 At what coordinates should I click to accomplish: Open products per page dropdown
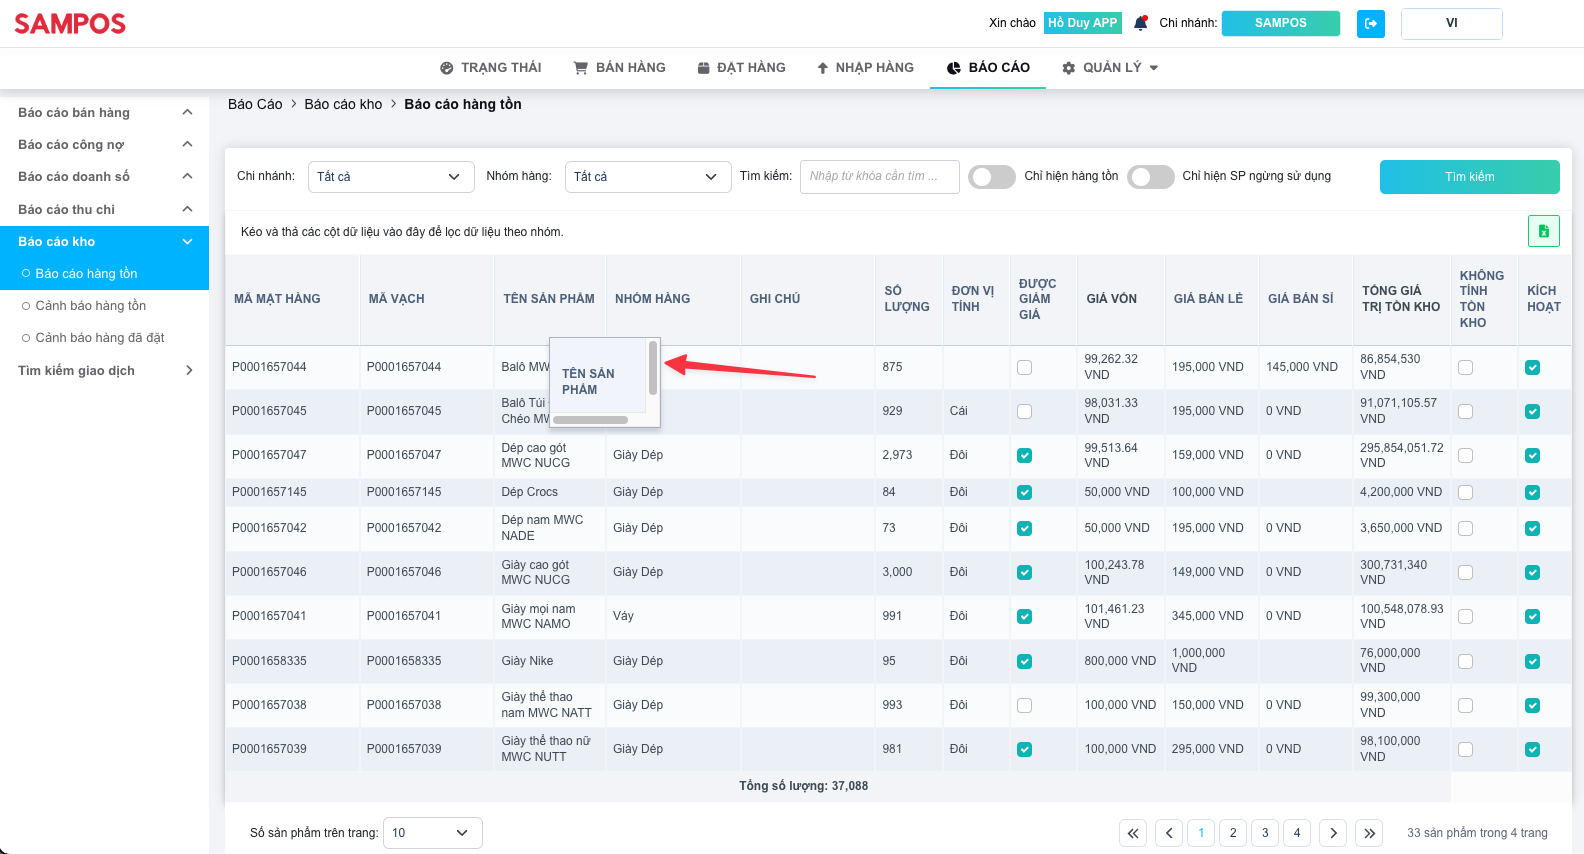pyautogui.click(x=434, y=833)
